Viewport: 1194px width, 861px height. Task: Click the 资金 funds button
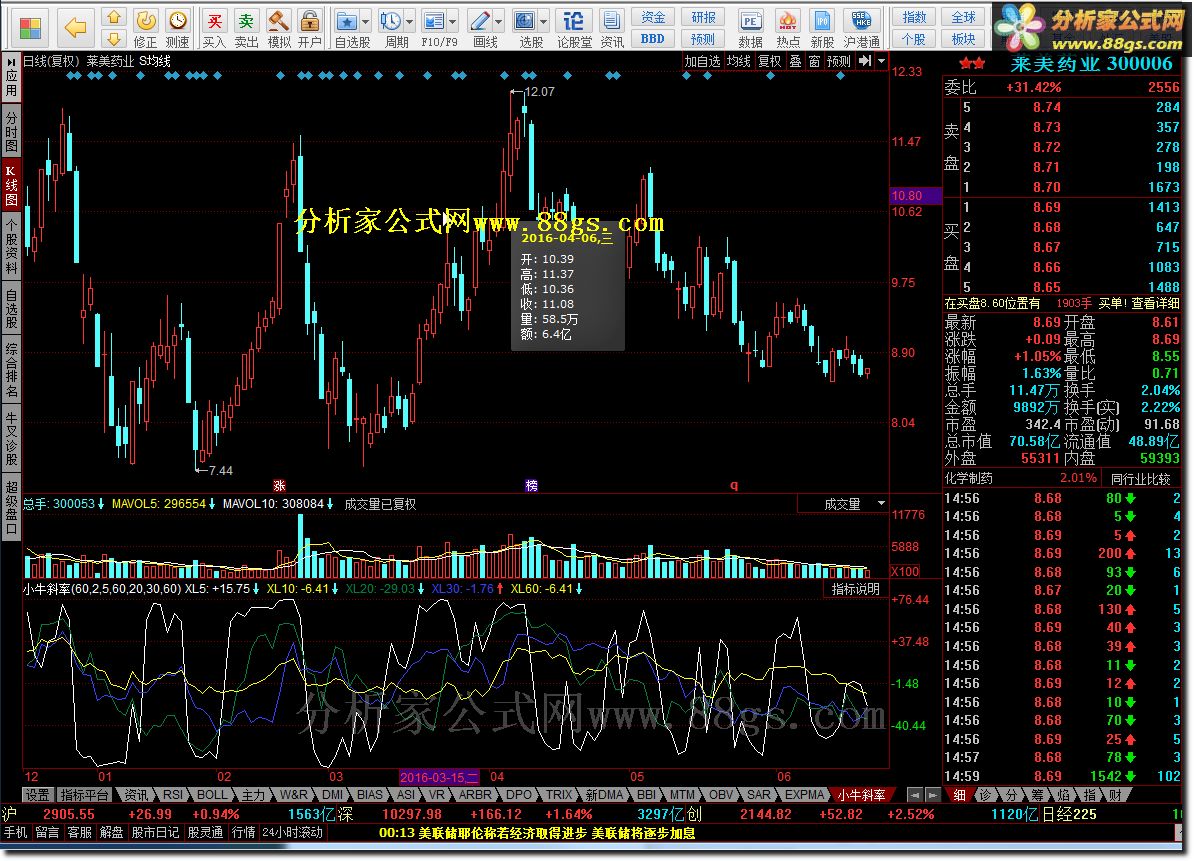point(653,18)
